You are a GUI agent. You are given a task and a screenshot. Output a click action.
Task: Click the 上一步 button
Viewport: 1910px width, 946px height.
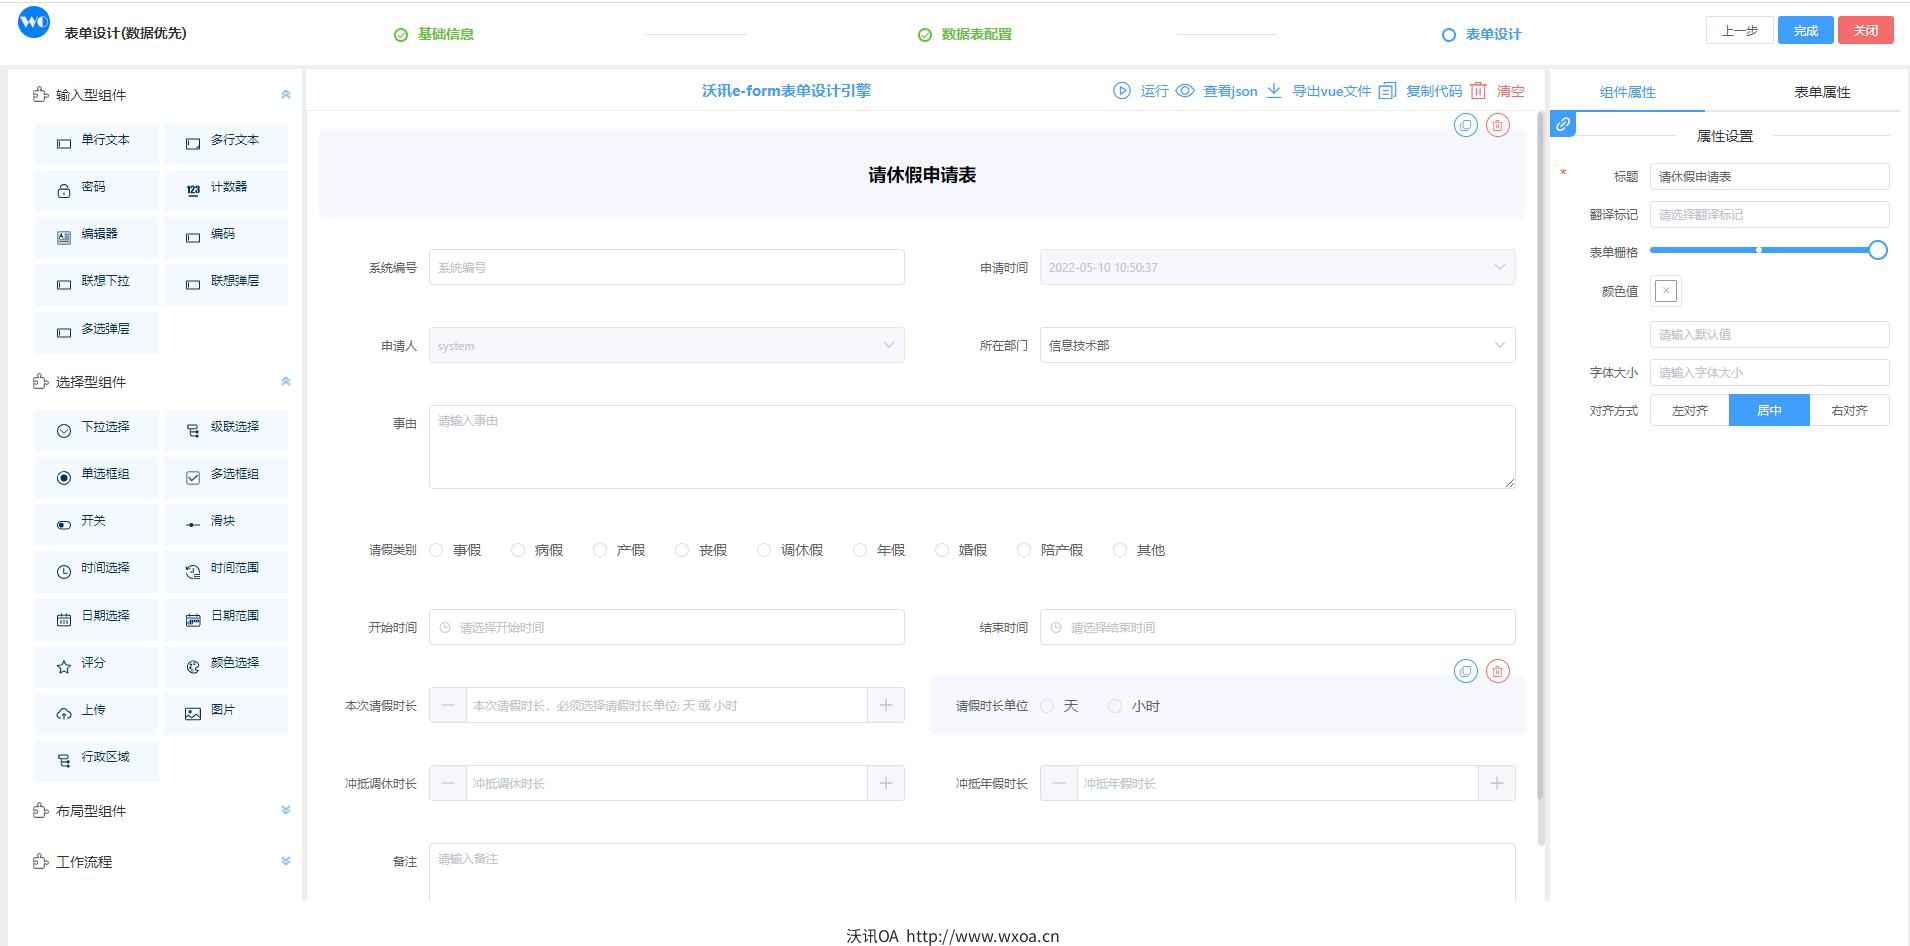[x=1739, y=30]
